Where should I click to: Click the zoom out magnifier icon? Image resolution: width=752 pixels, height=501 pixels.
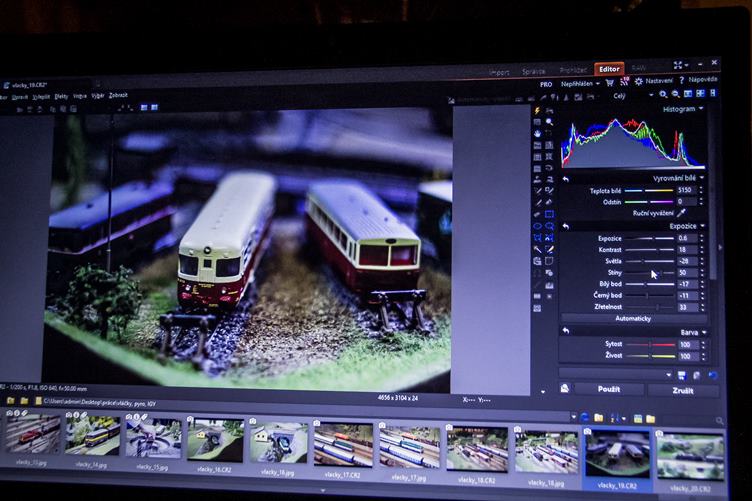pyautogui.click(x=675, y=95)
